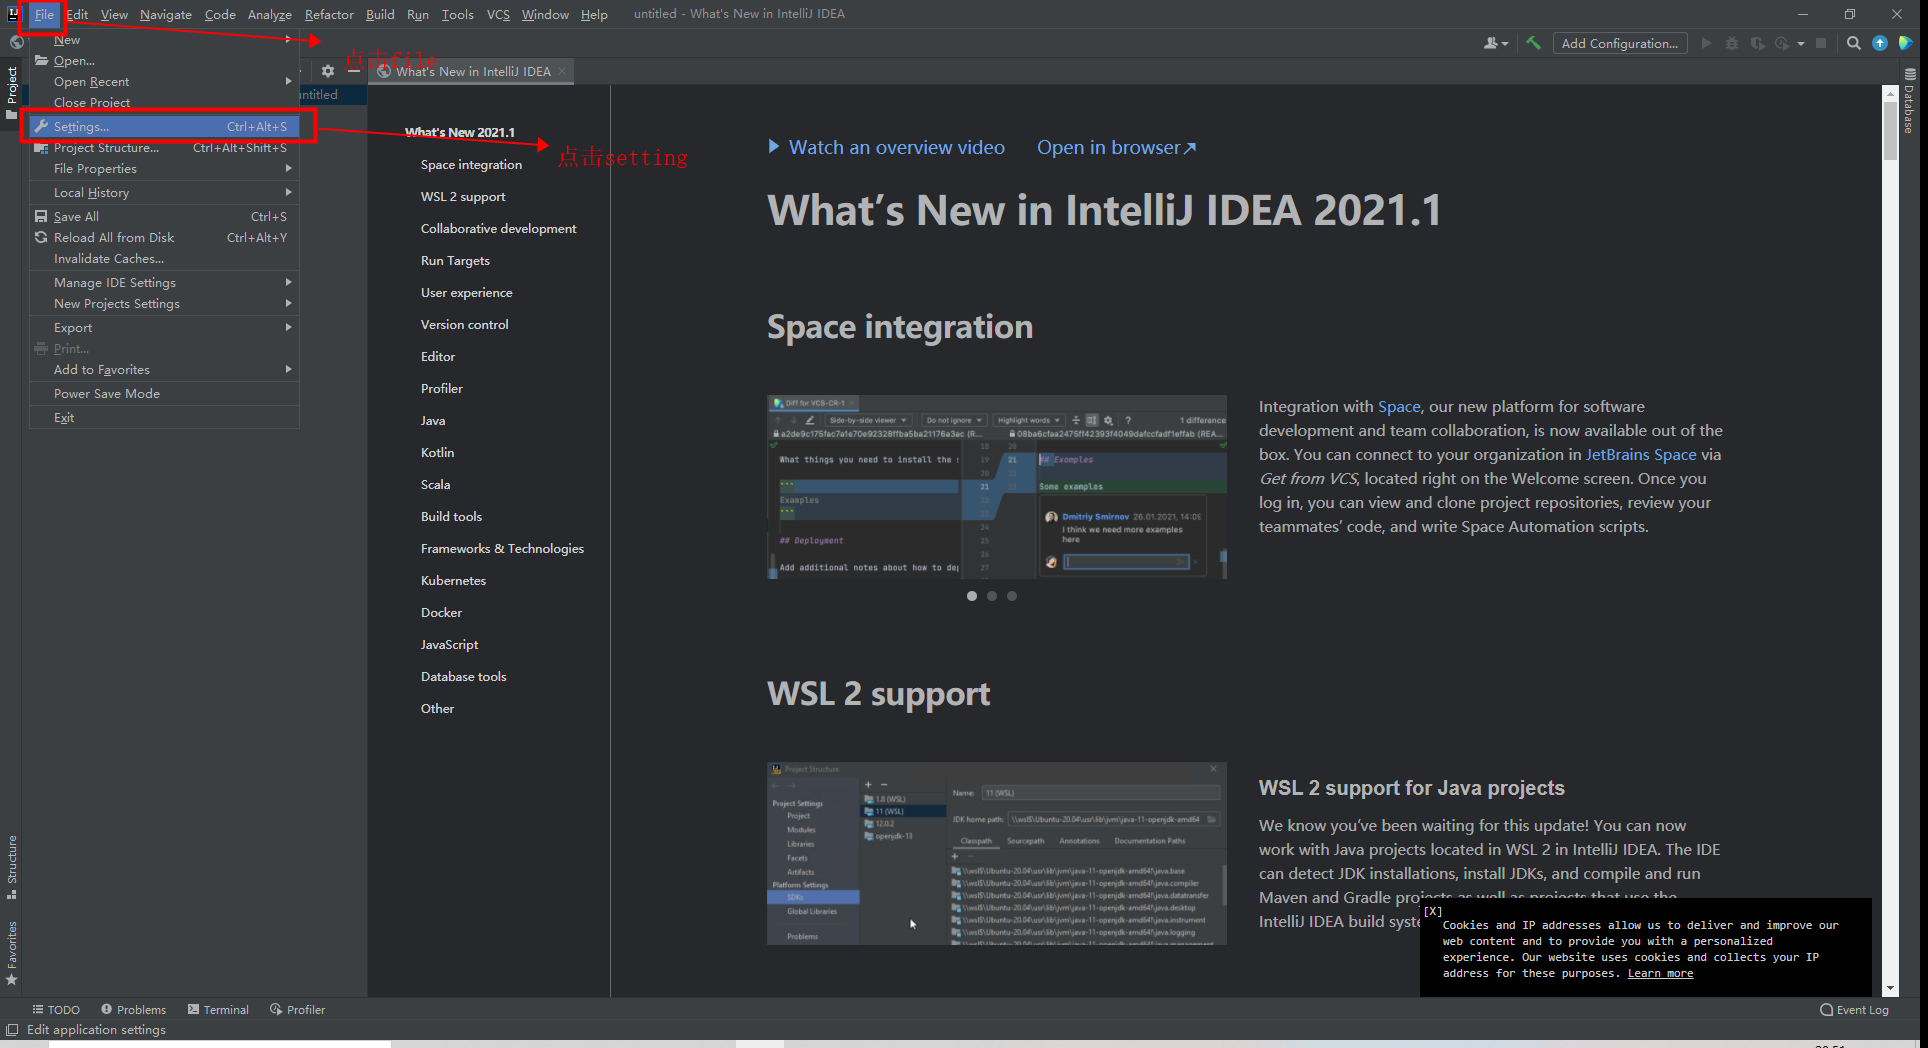The width and height of the screenshot is (1928, 1048).
Task: Click the vertical scrollbar thumb of the page
Action: (1890, 130)
